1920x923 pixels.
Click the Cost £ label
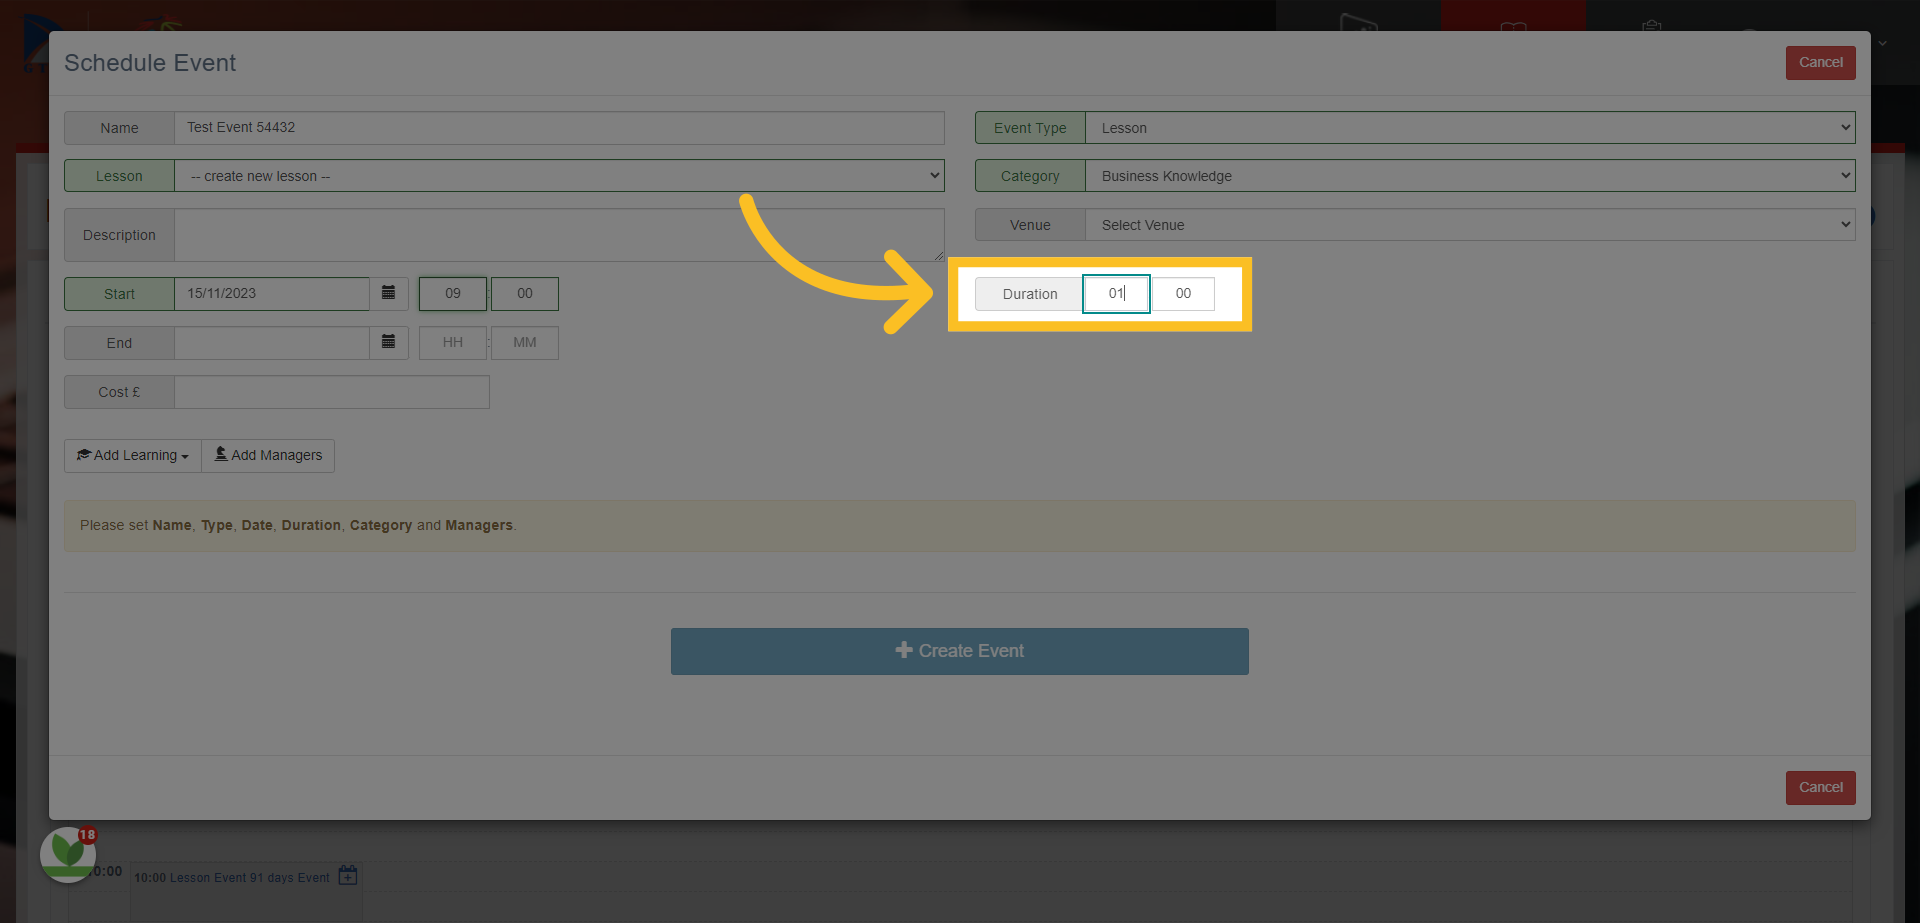click(119, 392)
